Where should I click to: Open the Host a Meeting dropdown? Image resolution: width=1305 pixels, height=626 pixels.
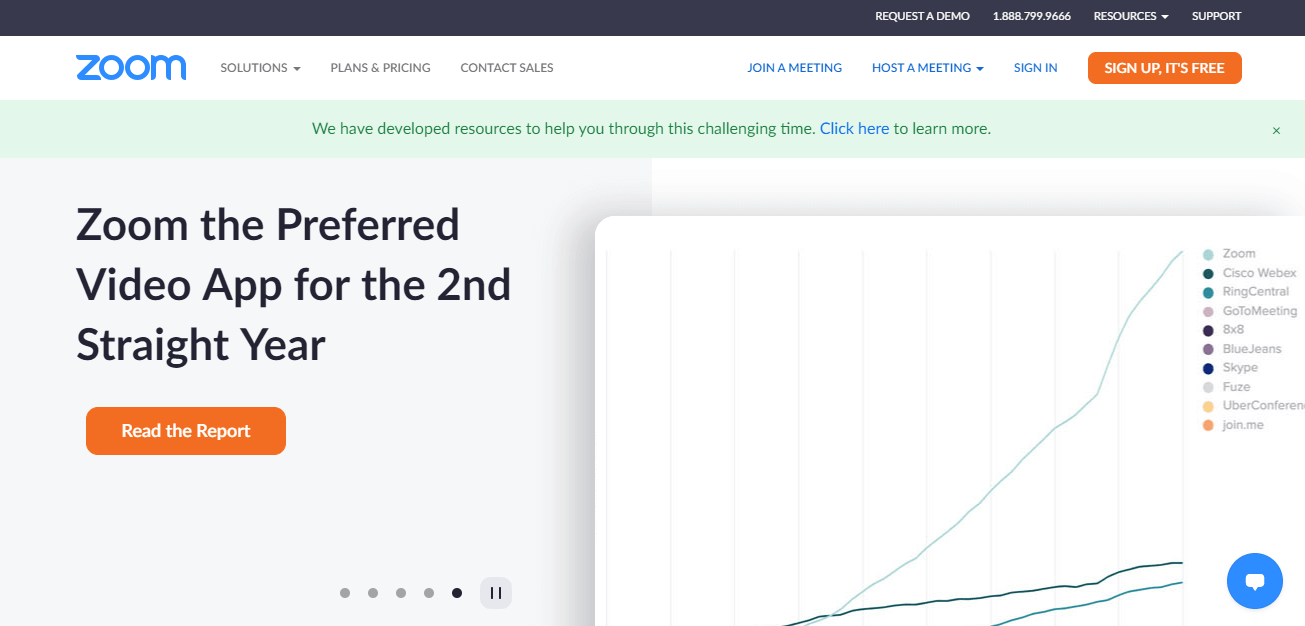[928, 68]
